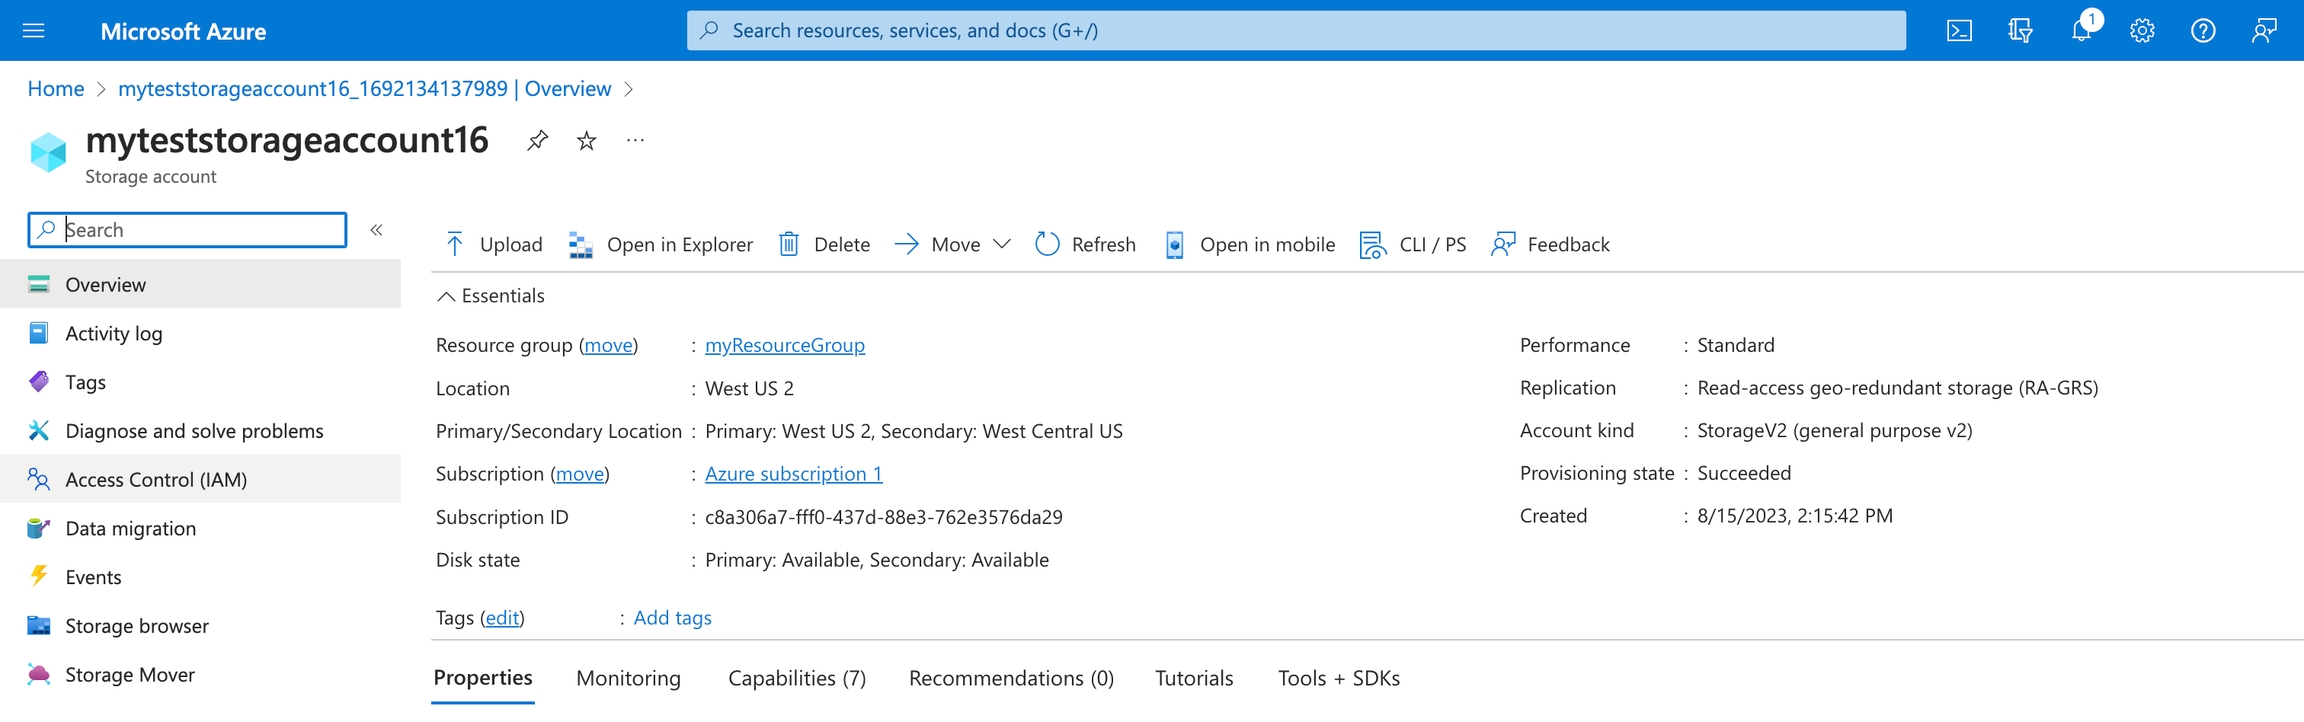2304x722 pixels.
Task: Click the Delete trash icon
Action: [x=789, y=244]
